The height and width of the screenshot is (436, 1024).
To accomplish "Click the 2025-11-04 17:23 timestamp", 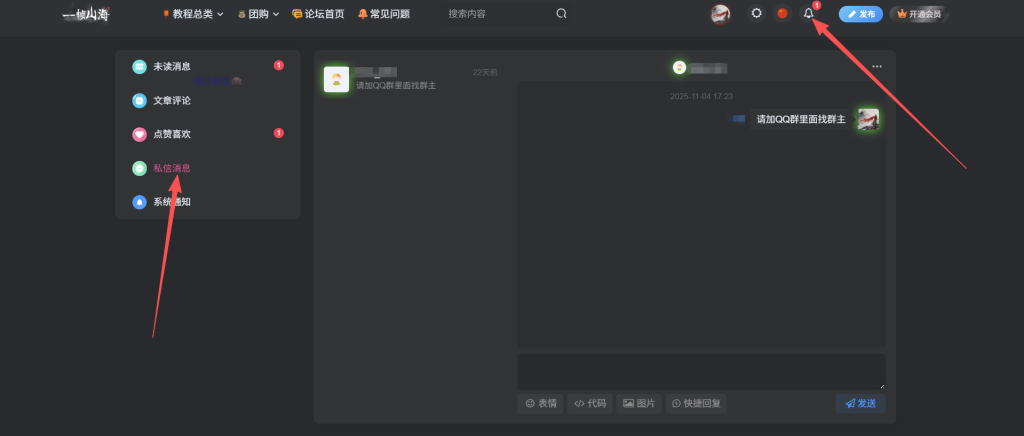I will tap(701, 97).
